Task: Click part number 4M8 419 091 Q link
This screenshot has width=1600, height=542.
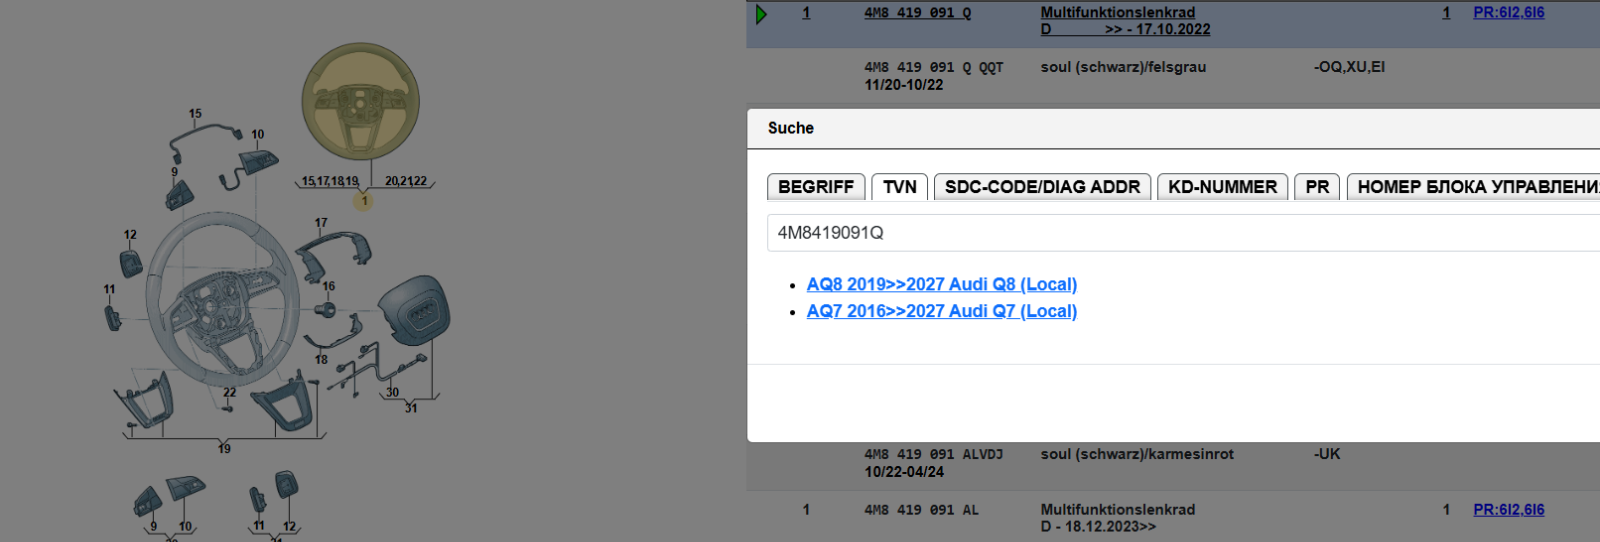Action: point(917,13)
